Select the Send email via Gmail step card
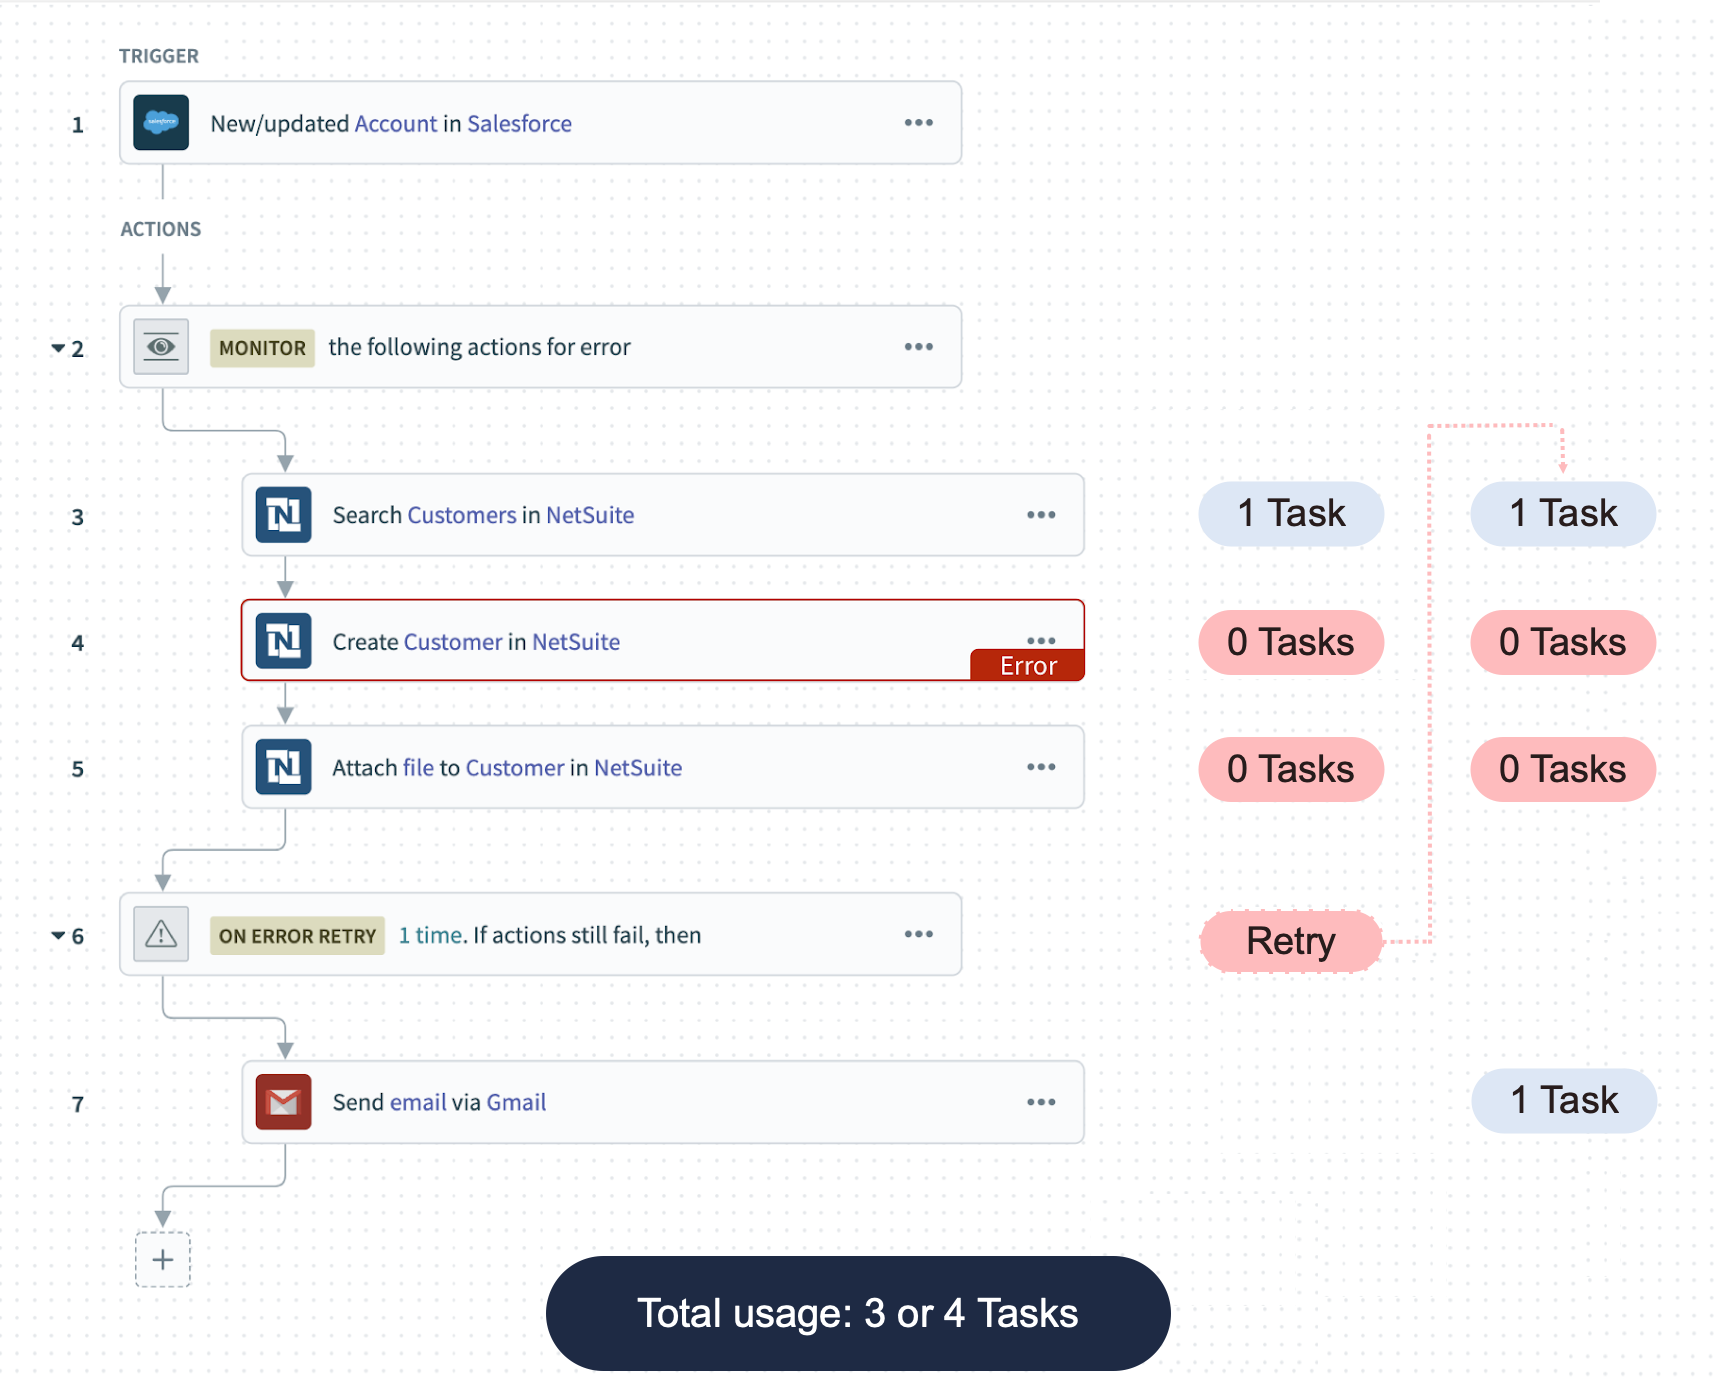This screenshot has width=1716, height=1381. (663, 1102)
